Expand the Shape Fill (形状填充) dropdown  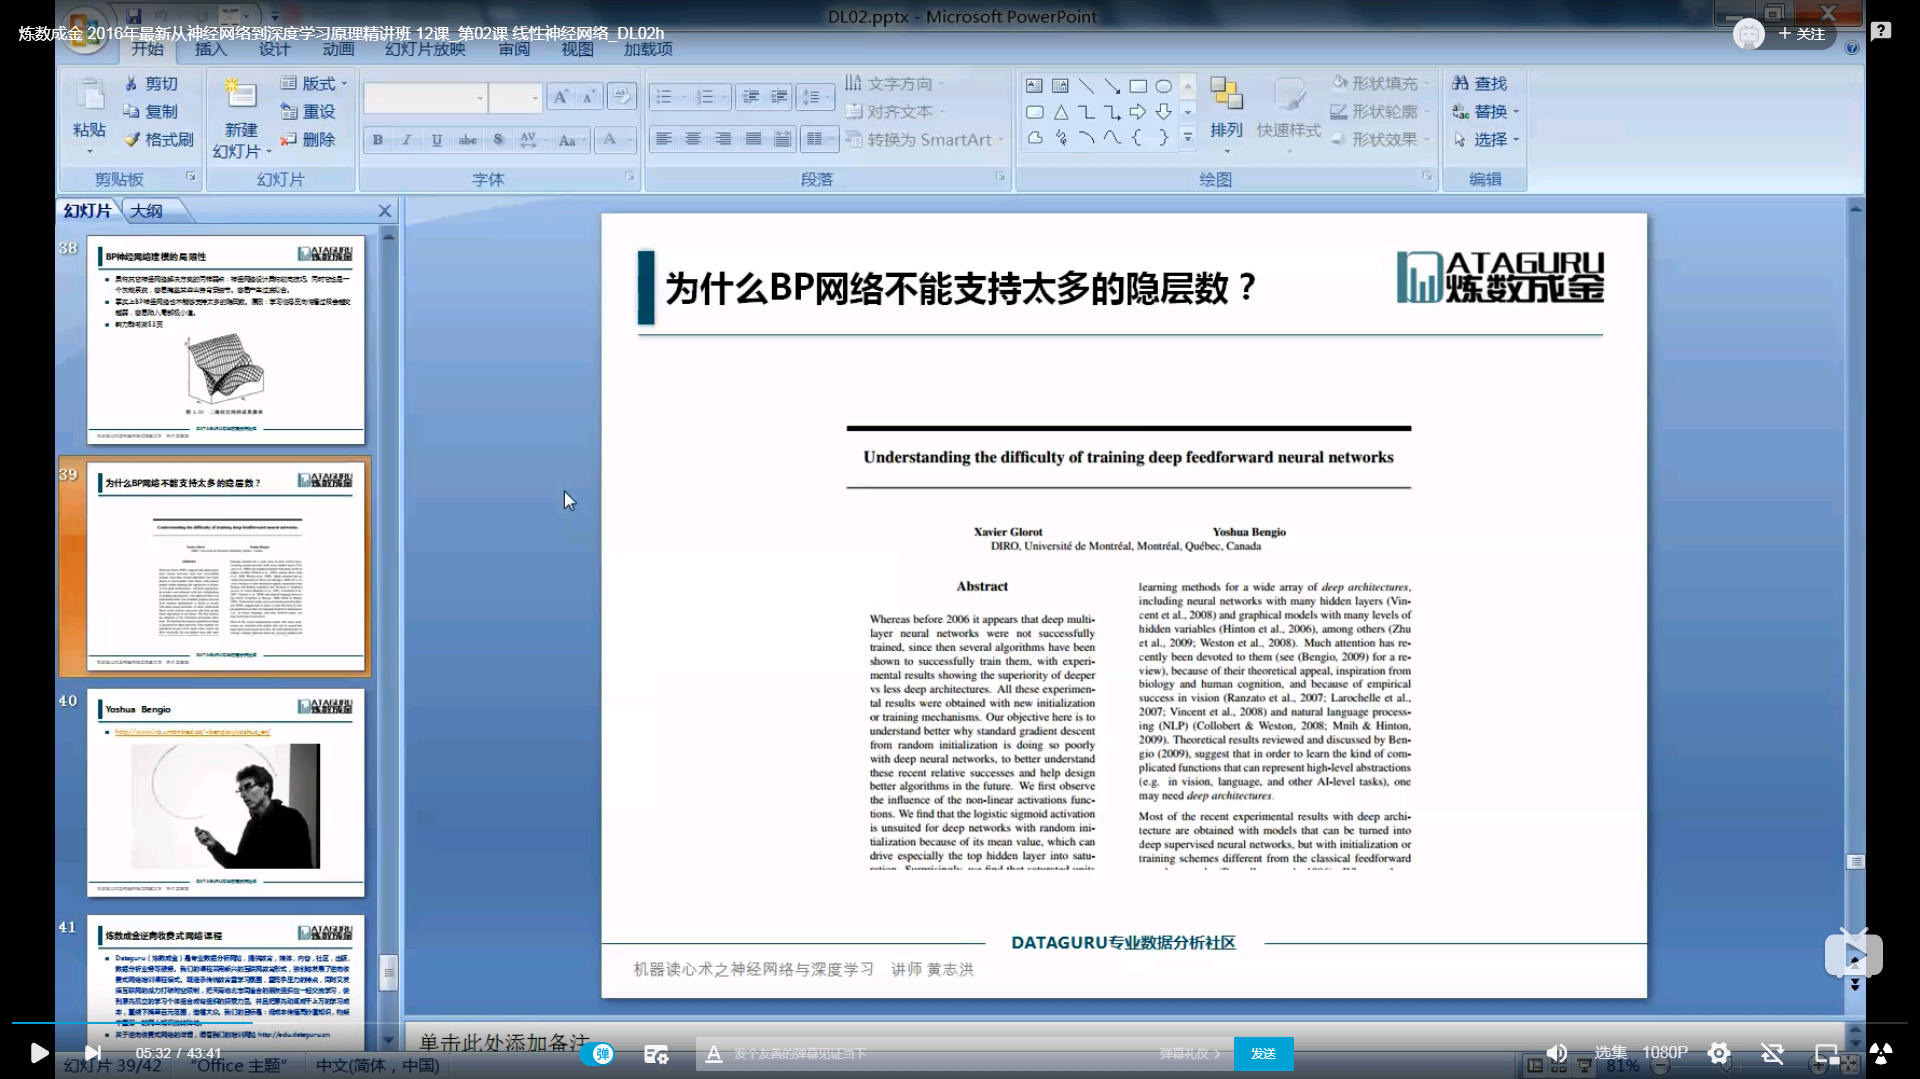click(1381, 83)
